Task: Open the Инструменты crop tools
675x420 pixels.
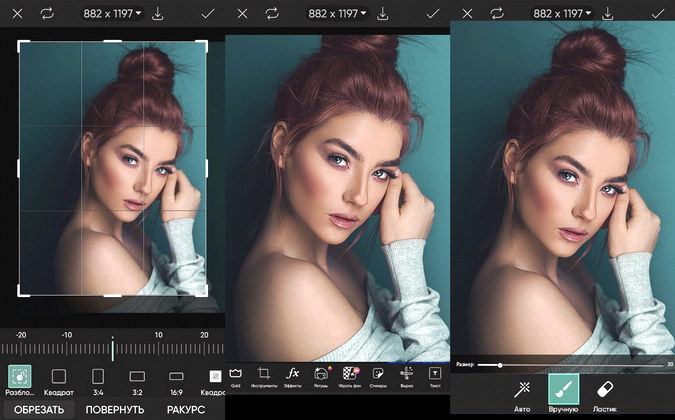Action: pos(263,377)
